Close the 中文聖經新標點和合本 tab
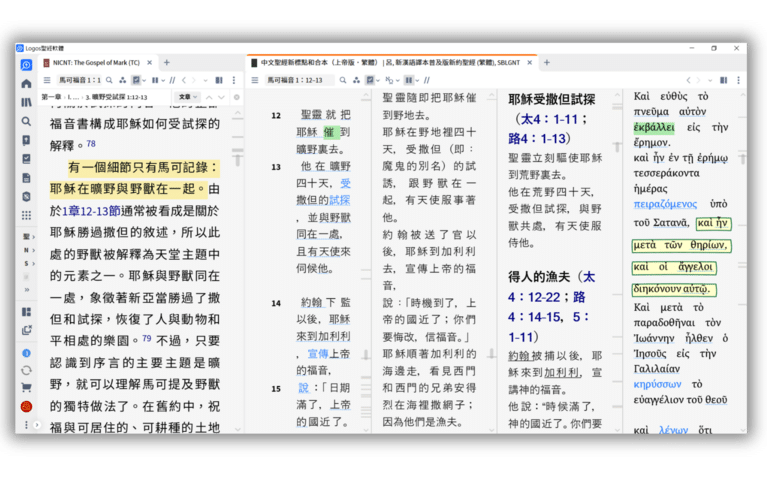This screenshot has width=767, height=479. coord(529,63)
